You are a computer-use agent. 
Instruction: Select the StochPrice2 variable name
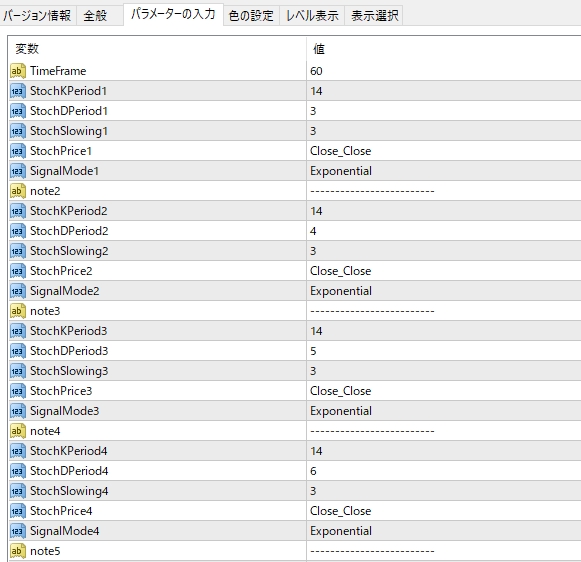click(x=61, y=271)
